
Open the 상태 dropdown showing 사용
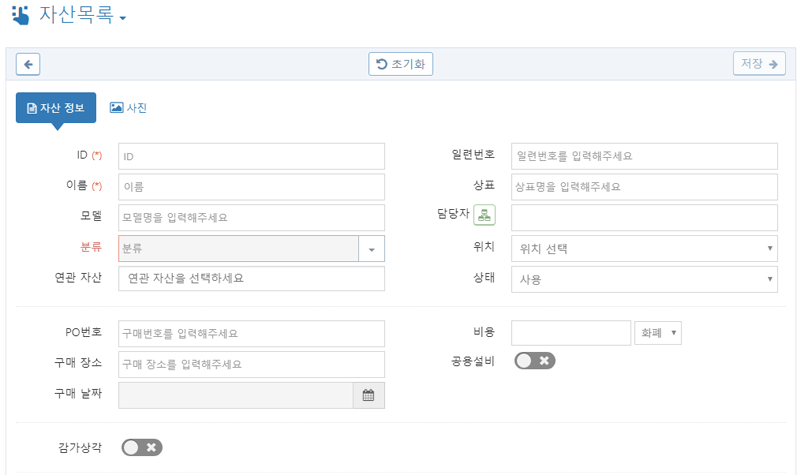(x=644, y=280)
